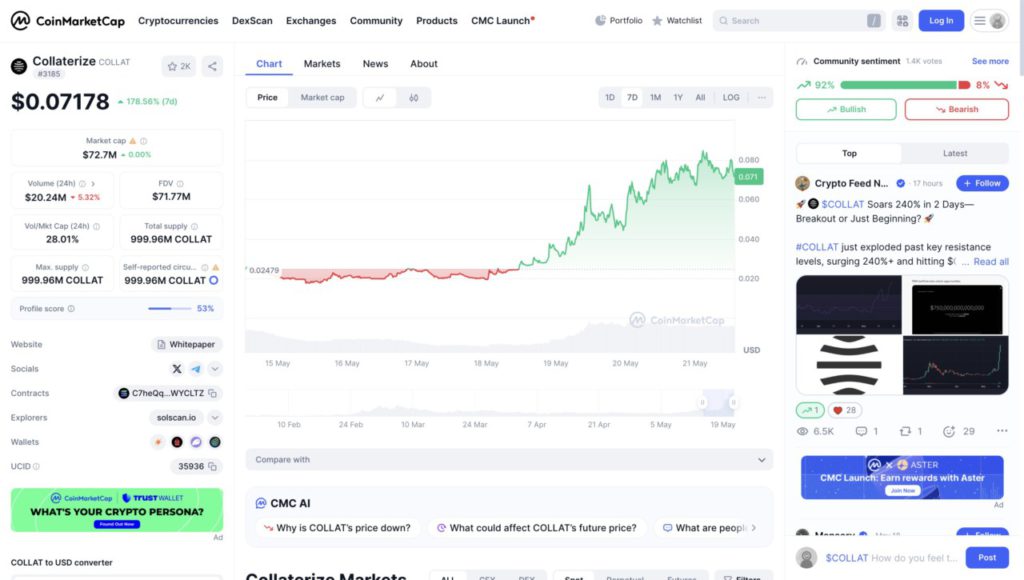Switch community feed to Latest
Viewport: 1024px width, 580px height.
(955, 153)
